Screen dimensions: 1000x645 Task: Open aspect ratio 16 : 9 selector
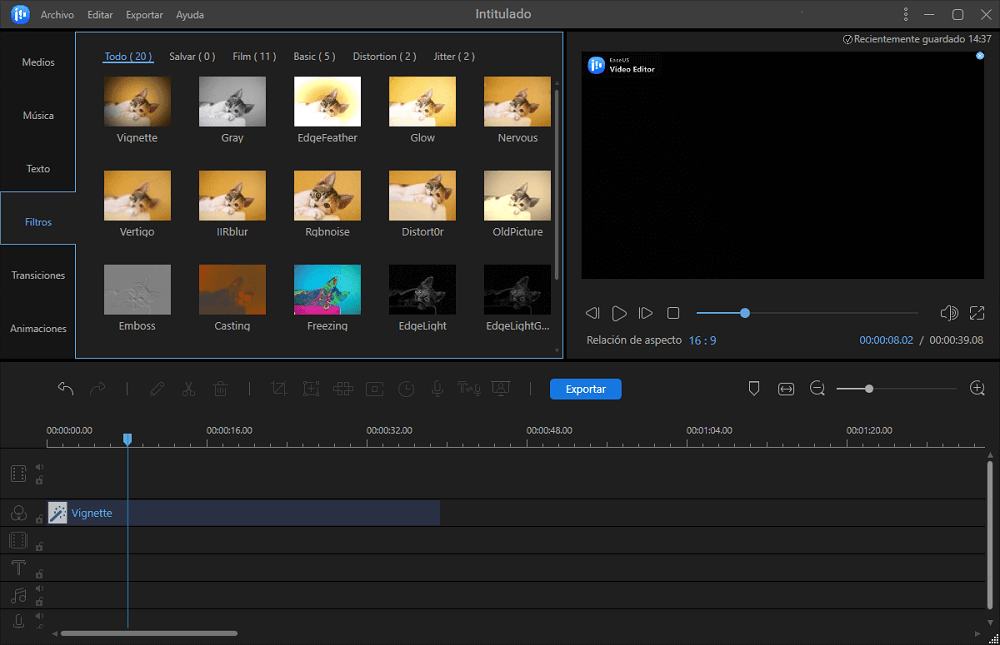702,340
